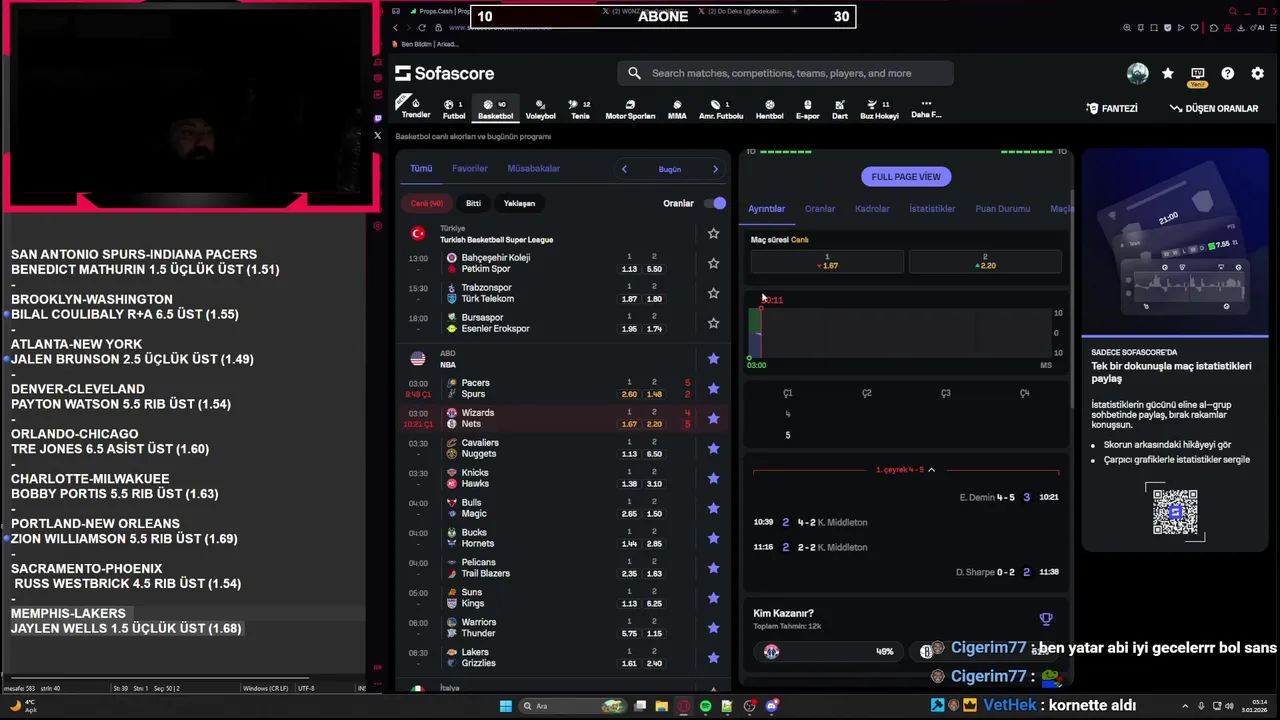Image resolution: width=1280 pixels, height=720 pixels.
Task: Click the Wizards team logo in the vote bar
Action: click(x=771, y=651)
